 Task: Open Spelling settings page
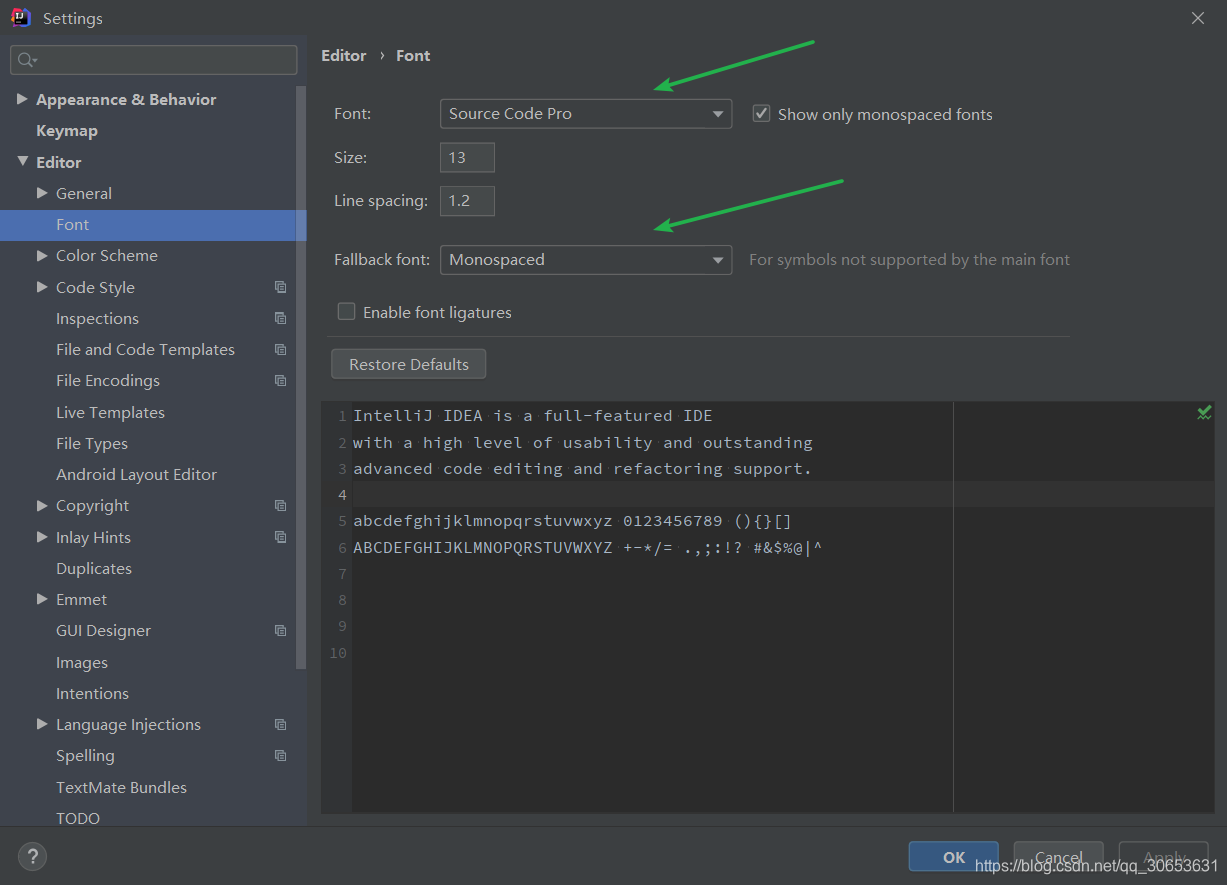tap(85, 755)
